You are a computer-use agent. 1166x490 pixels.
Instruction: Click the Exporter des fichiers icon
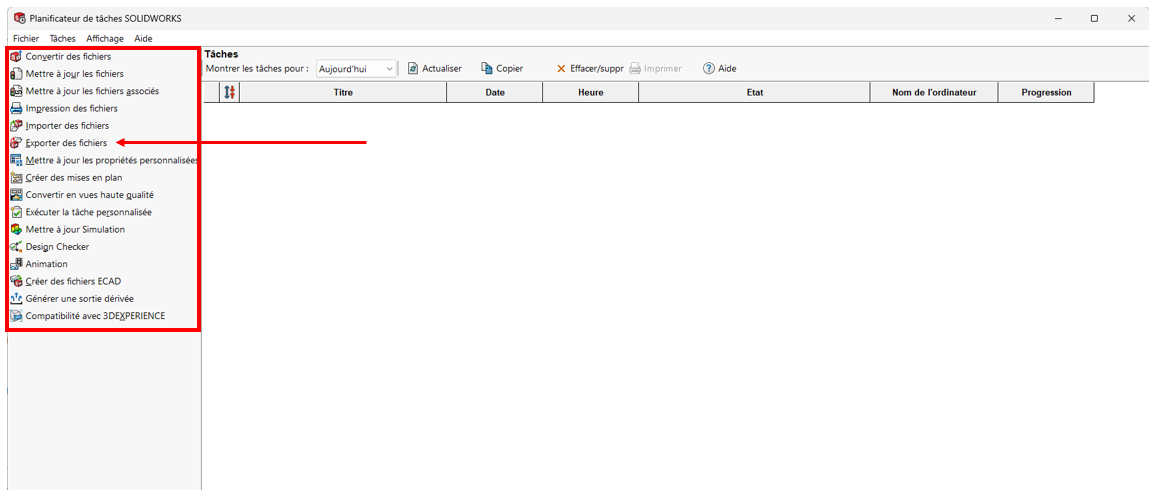coord(16,143)
